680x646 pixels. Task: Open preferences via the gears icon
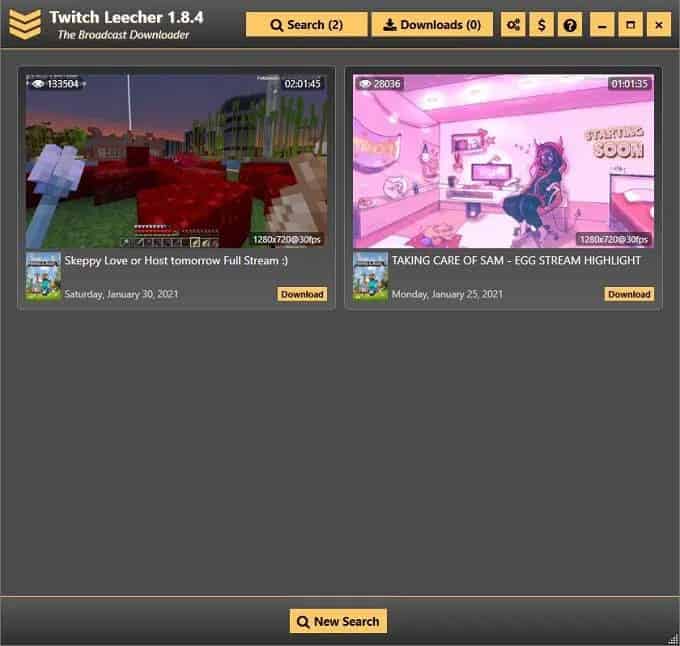click(x=513, y=25)
